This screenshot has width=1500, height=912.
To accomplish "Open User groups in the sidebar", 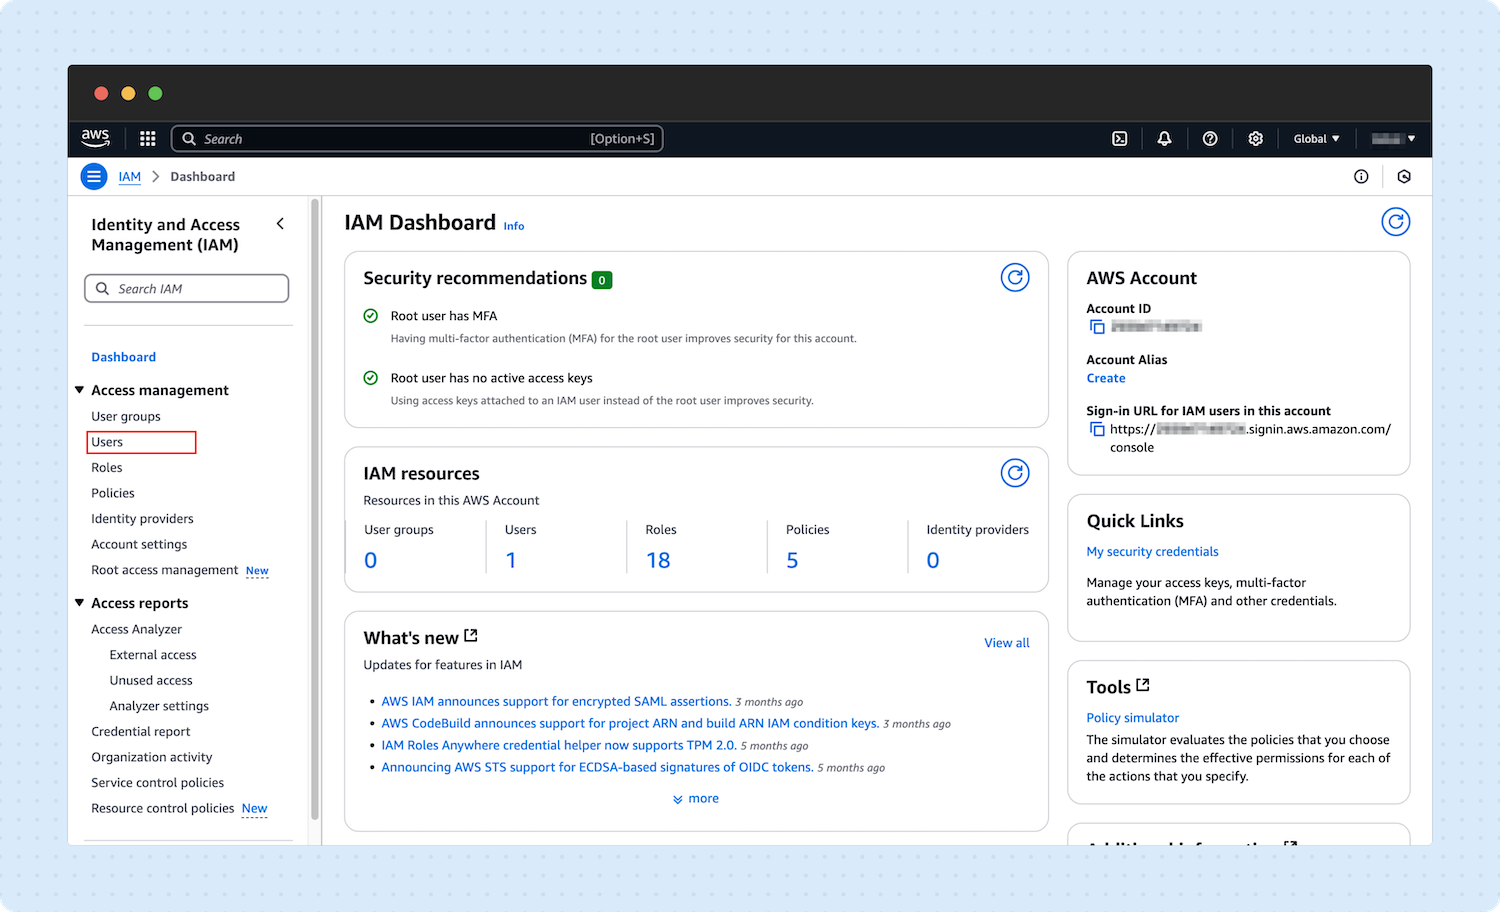I will pyautogui.click(x=126, y=417).
